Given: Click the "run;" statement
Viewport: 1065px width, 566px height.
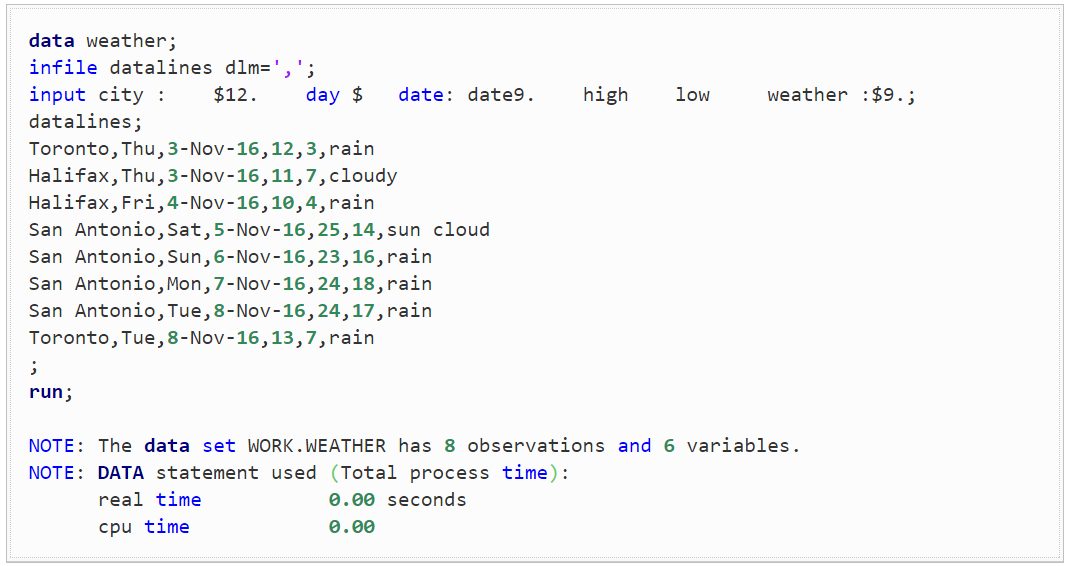Looking at the screenshot, I should tap(51, 392).
